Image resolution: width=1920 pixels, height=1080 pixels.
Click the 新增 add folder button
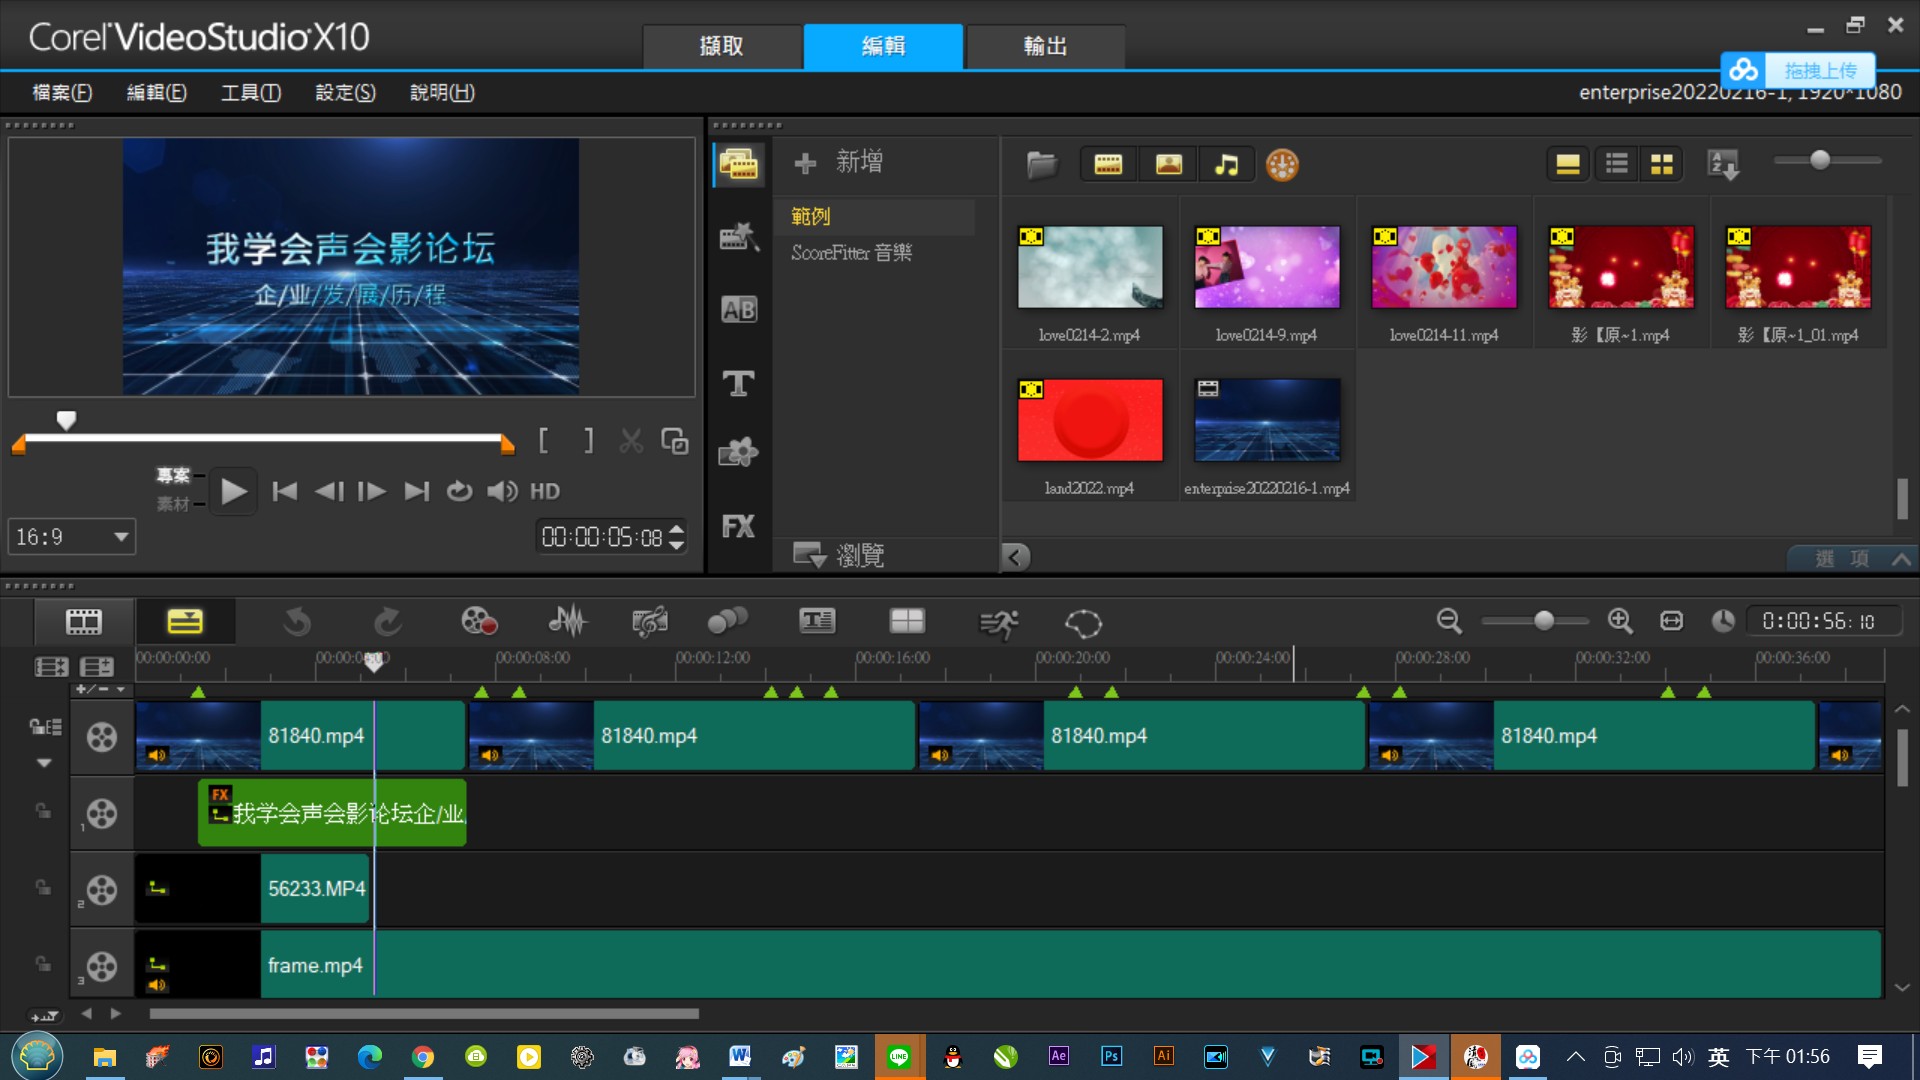(x=838, y=162)
